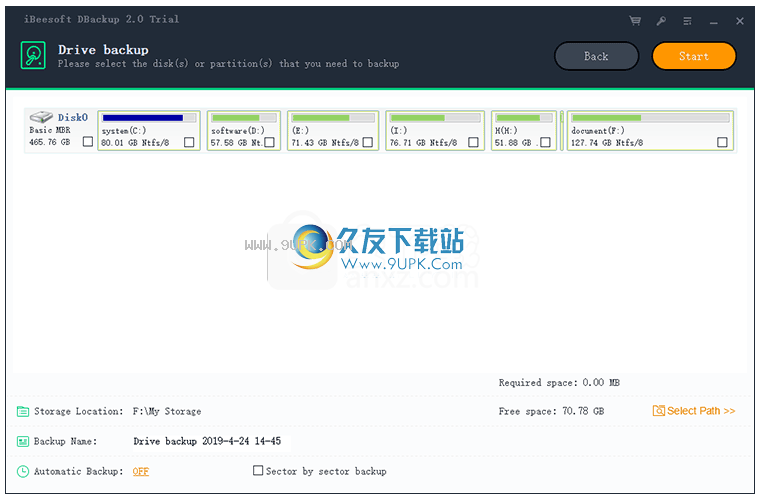Image resolution: width=762 pixels, height=495 pixels.
Task: Click the document (F:) usage bar
Action: point(651,118)
